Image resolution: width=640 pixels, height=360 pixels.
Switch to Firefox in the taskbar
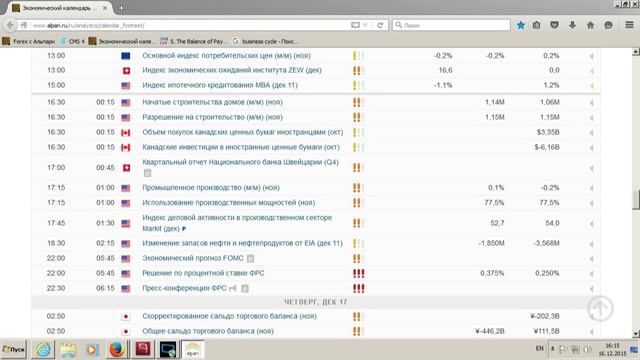pos(117,349)
